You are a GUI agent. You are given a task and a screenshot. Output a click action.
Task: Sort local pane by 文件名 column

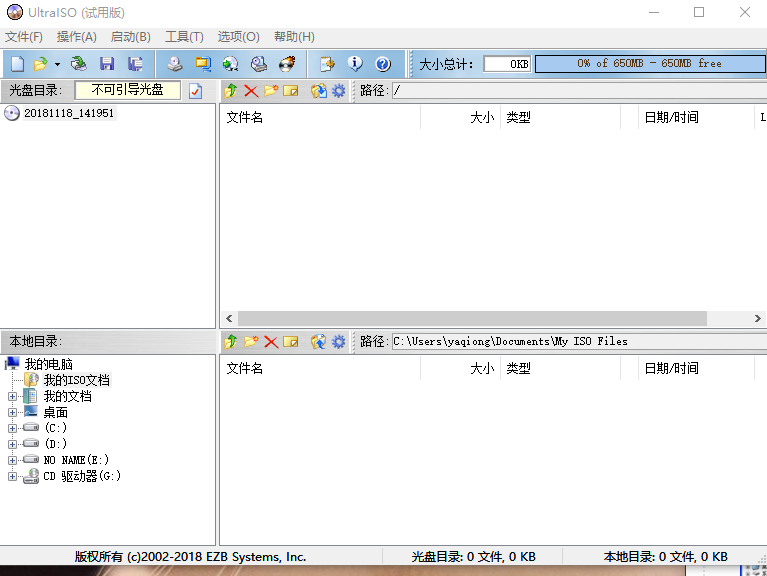[x=320, y=368]
